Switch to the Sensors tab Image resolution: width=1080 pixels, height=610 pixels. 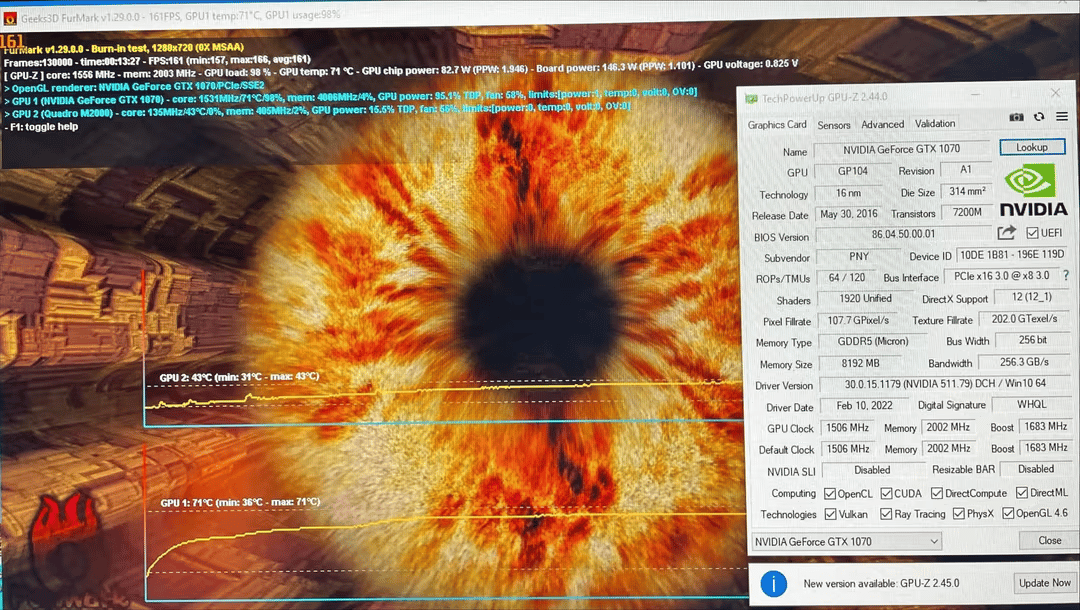(x=833, y=125)
